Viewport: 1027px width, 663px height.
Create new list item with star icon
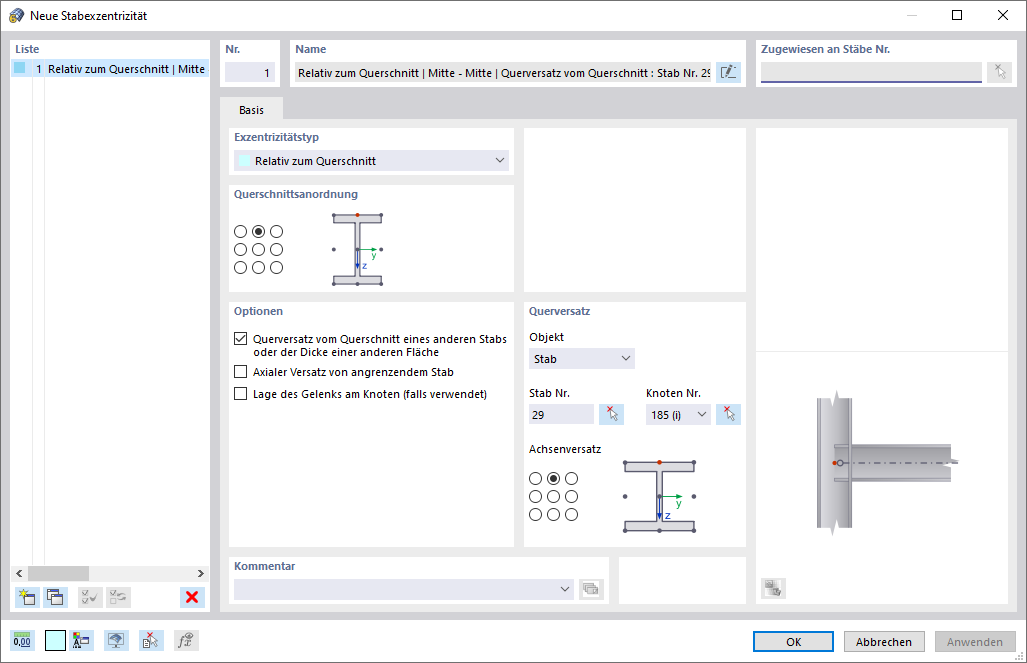27,597
